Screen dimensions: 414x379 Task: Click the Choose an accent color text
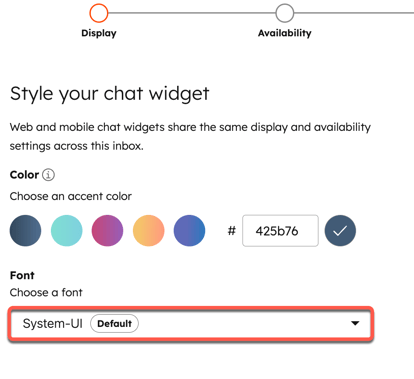coord(71,196)
